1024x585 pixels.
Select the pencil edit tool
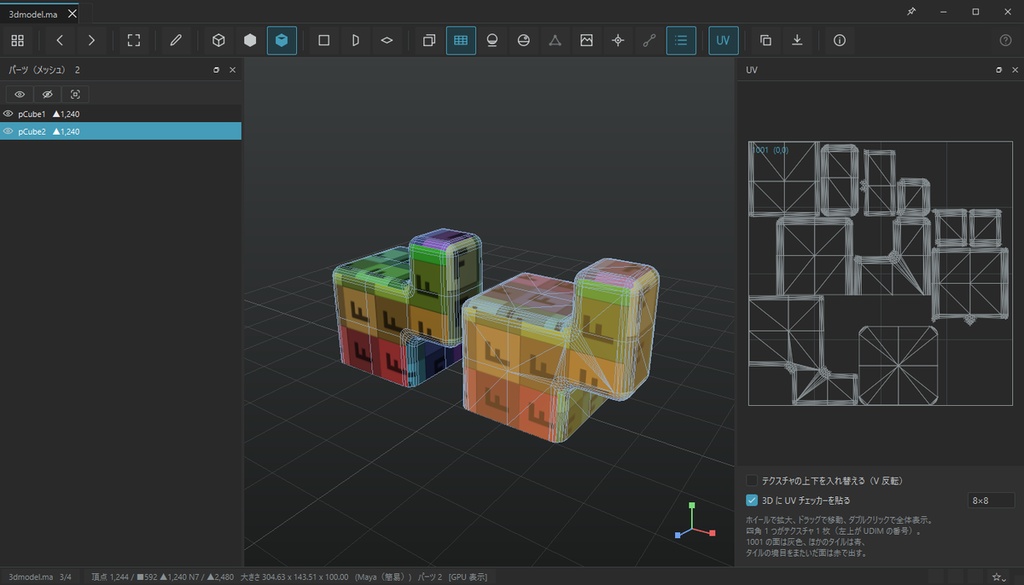[x=176, y=40]
